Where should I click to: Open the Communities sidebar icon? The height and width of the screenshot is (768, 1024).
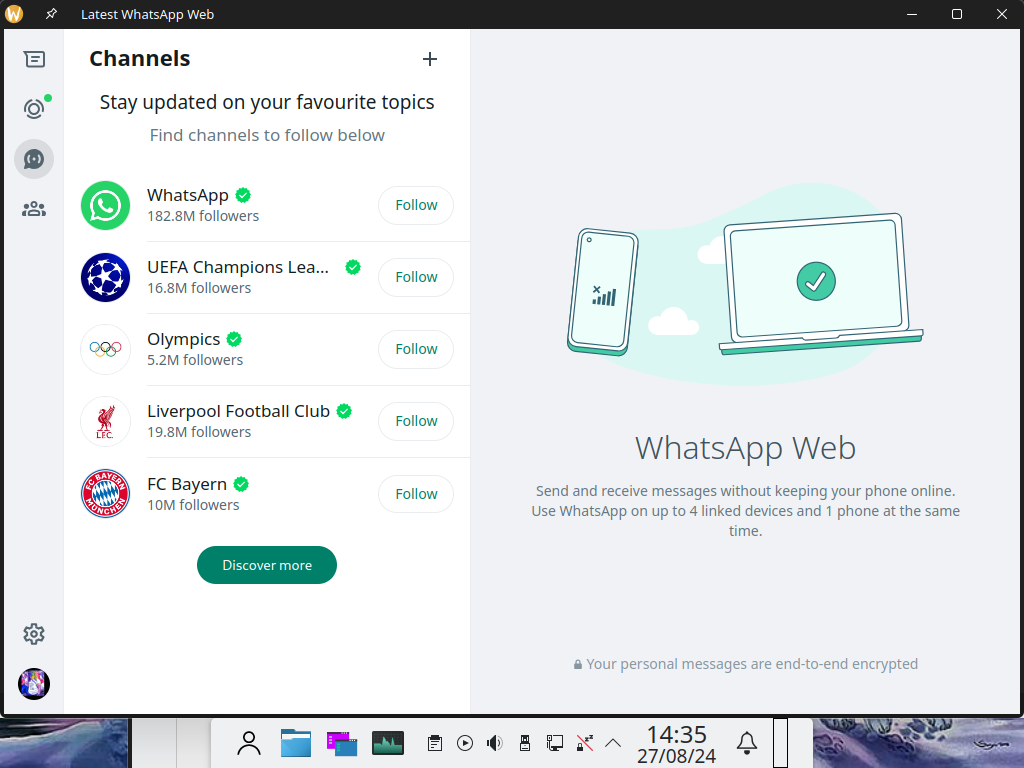(34, 209)
